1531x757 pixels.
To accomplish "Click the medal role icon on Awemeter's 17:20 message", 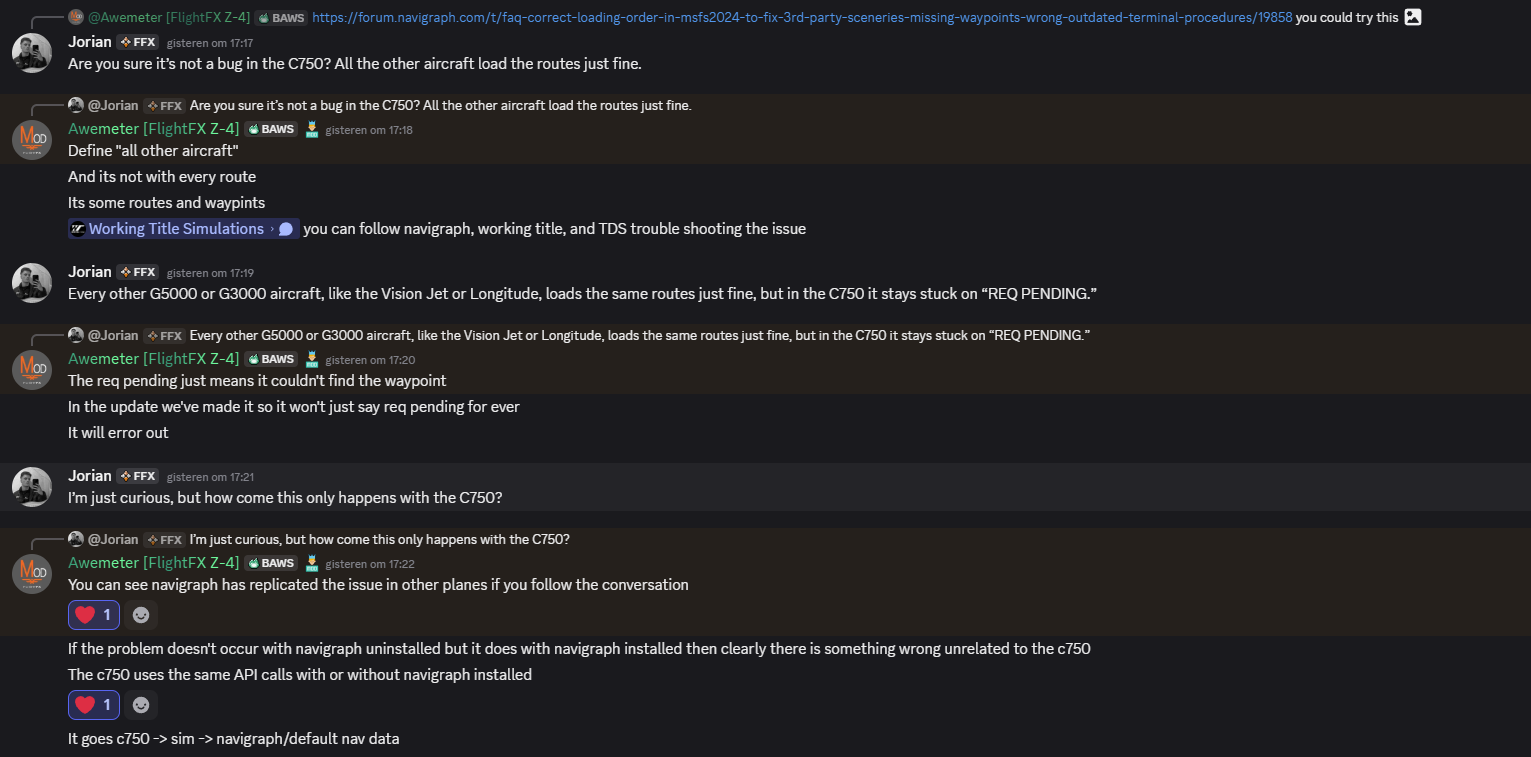I will [x=311, y=359].
